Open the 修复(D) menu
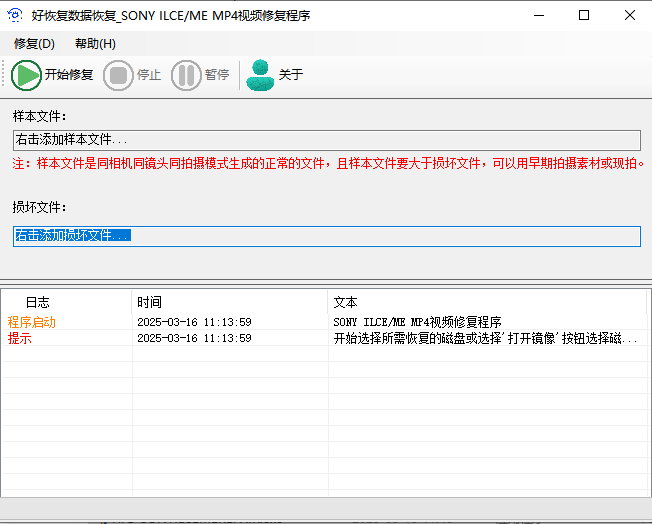Screen dimensions: 652x524 [x=34, y=44]
